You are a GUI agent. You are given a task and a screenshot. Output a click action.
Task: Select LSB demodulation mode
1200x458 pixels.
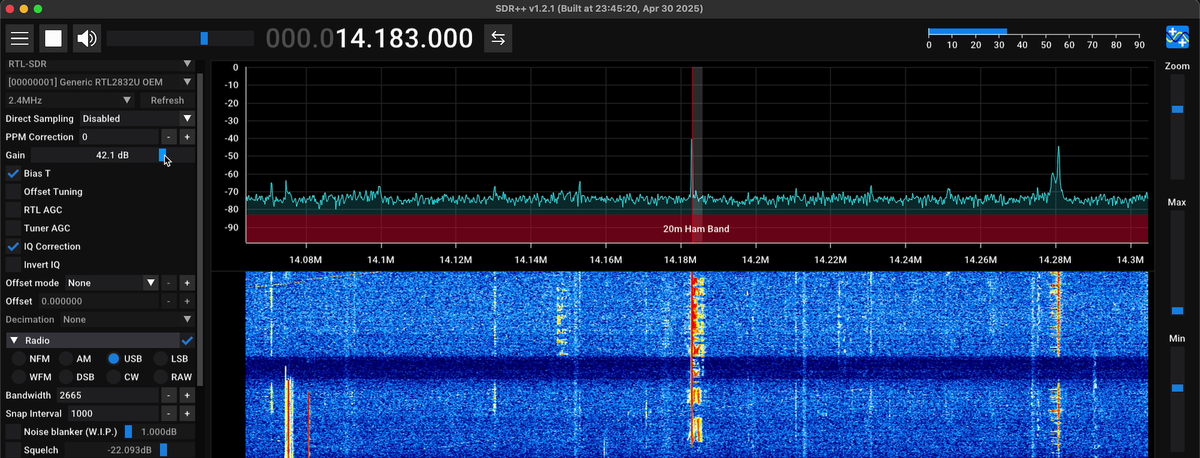point(161,358)
